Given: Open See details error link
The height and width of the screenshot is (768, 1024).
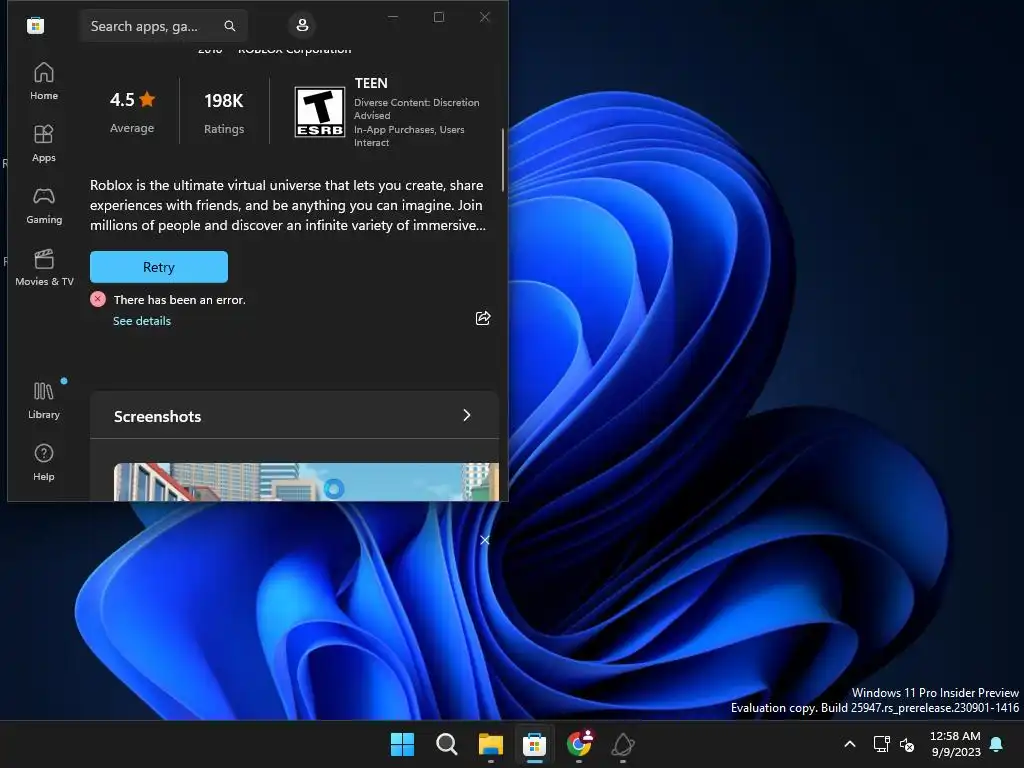Looking at the screenshot, I should click(142, 321).
